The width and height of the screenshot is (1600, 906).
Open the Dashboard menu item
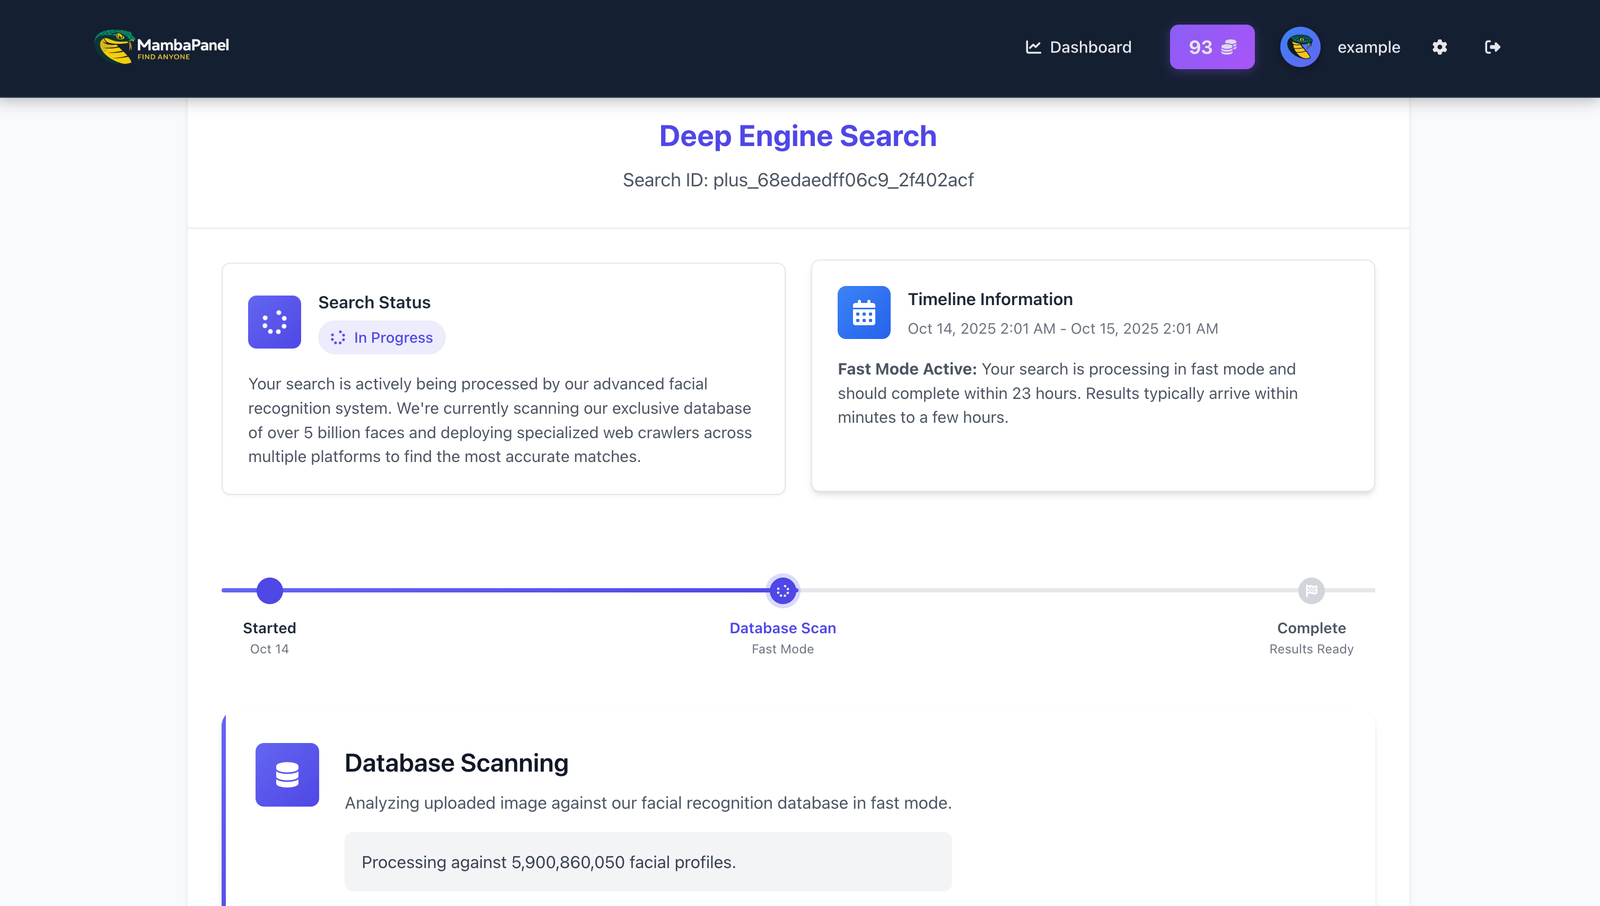pos(1078,47)
